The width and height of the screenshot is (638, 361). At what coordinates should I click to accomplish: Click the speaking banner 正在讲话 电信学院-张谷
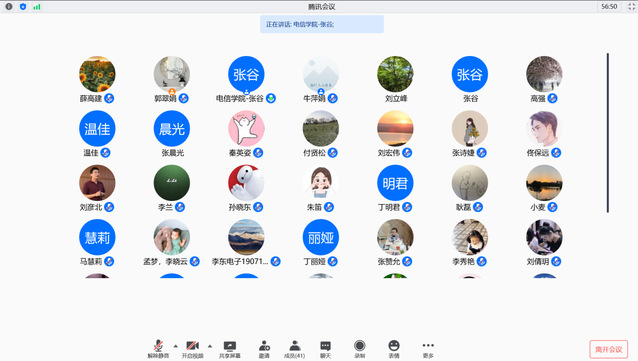[322, 24]
